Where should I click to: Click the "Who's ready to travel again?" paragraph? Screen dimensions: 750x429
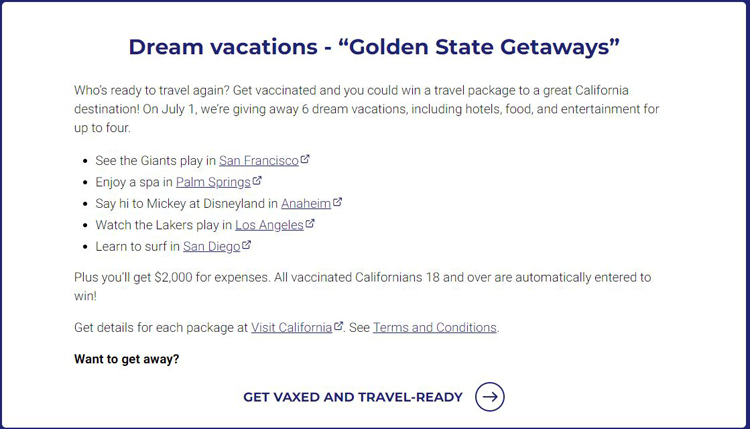(x=366, y=109)
